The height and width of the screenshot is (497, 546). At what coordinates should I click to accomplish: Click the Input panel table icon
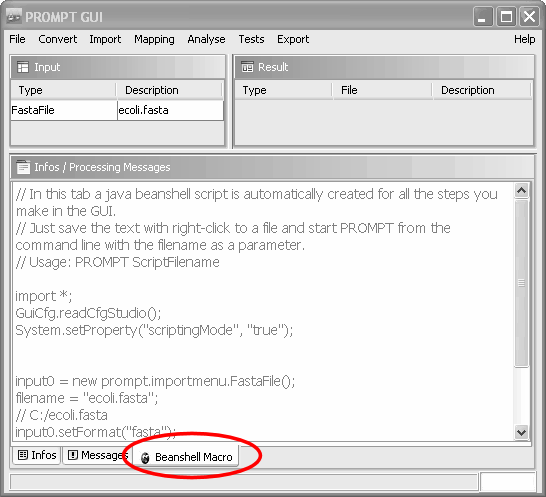coord(23,67)
